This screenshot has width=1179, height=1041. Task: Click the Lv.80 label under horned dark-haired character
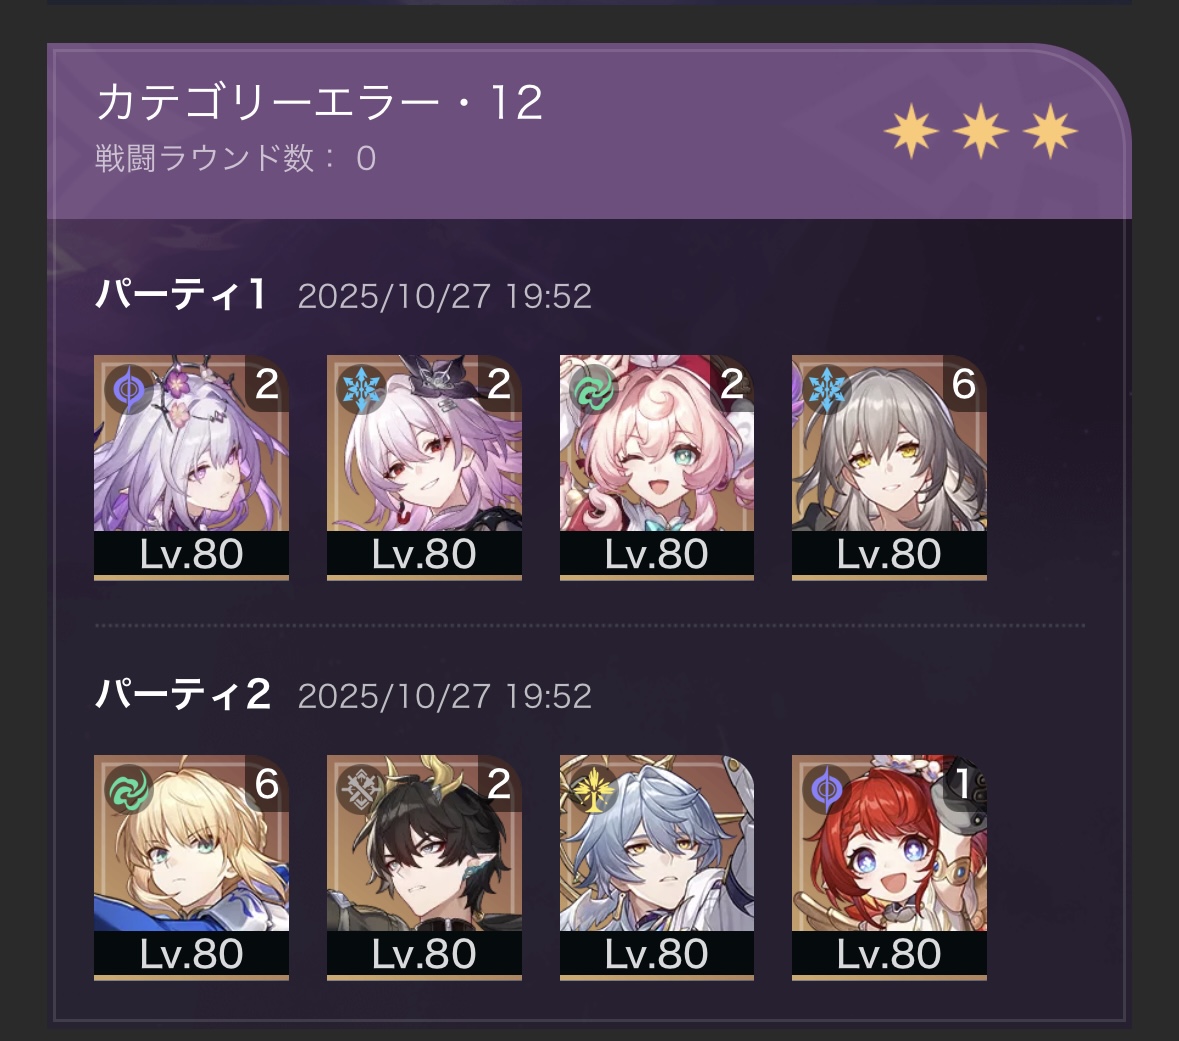pos(424,954)
